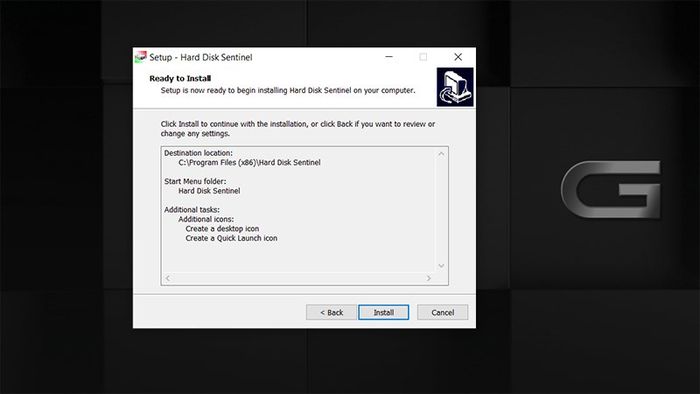Click the setup wizard computer image
The height and width of the screenshot is (394, 700).
point(455,87)
